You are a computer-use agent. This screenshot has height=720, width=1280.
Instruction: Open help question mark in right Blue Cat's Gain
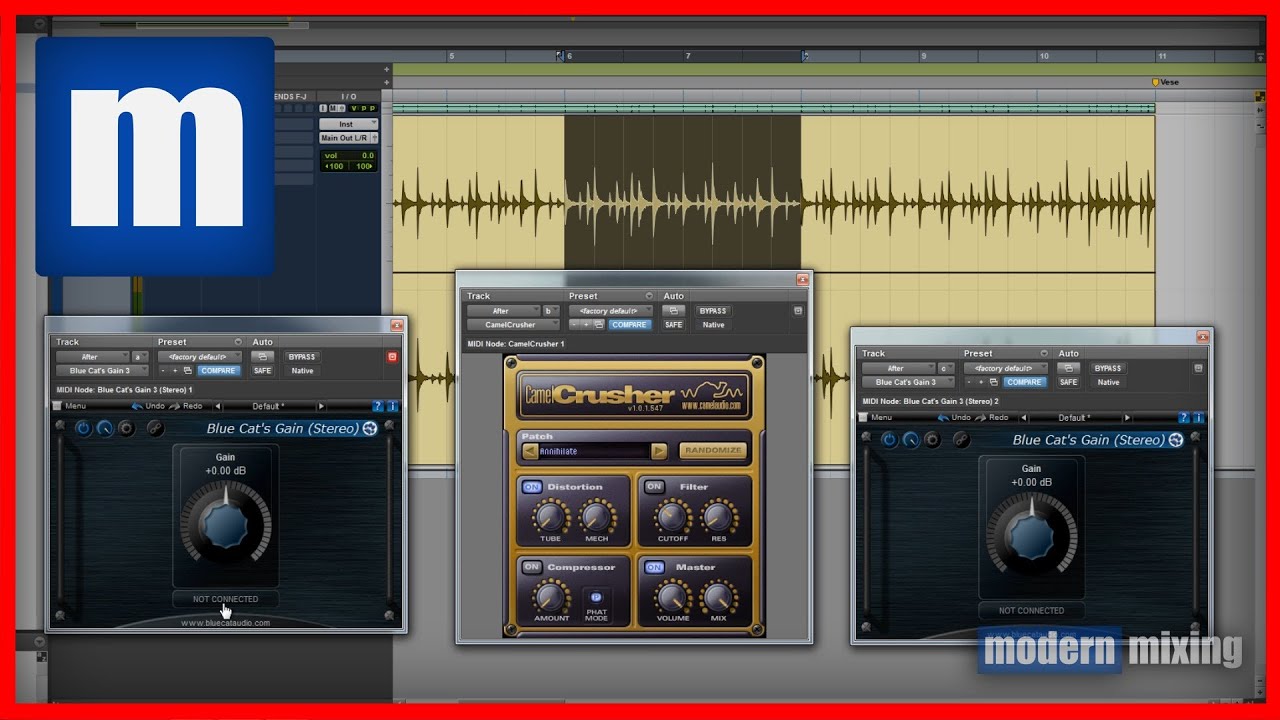click(x=1184, y=417)
